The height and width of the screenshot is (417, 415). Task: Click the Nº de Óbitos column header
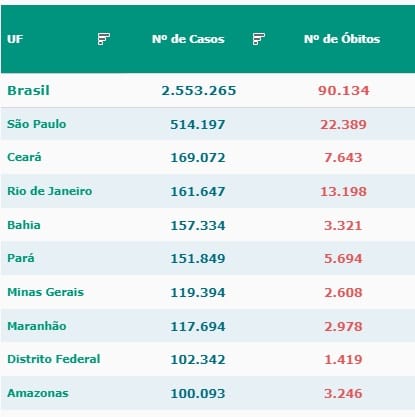point(342,39)
